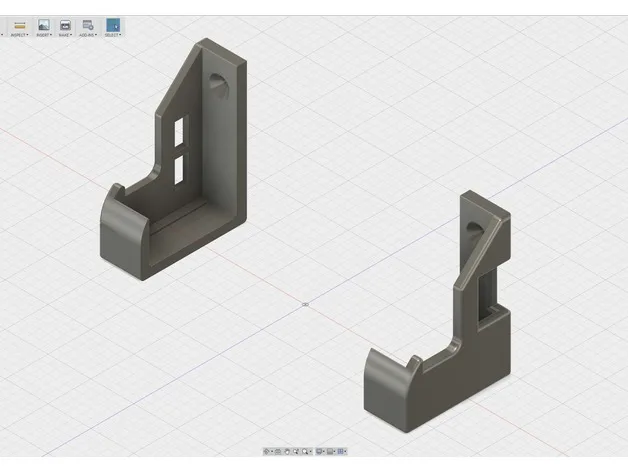Click the Add-Ins scripts icon
The image size is (628, 472).
[x=88, y=25]
